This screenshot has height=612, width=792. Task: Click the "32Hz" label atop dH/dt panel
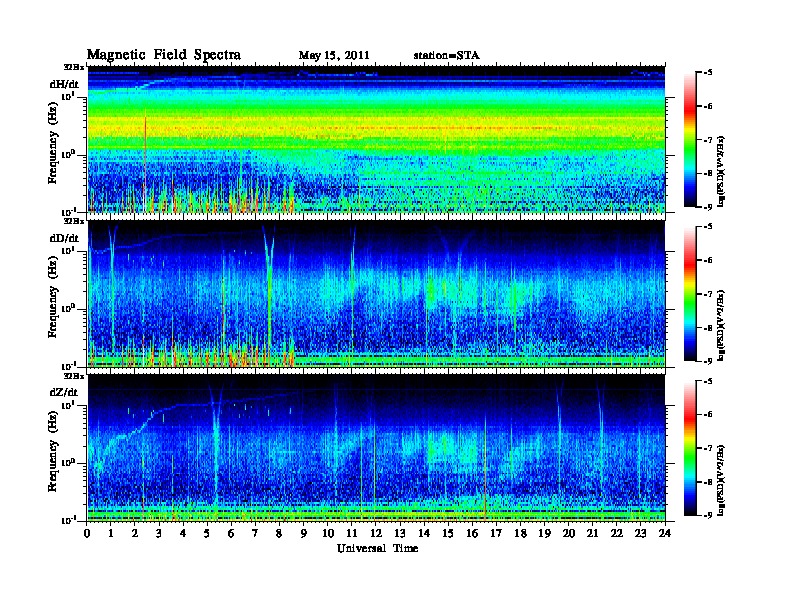point(73,66)
